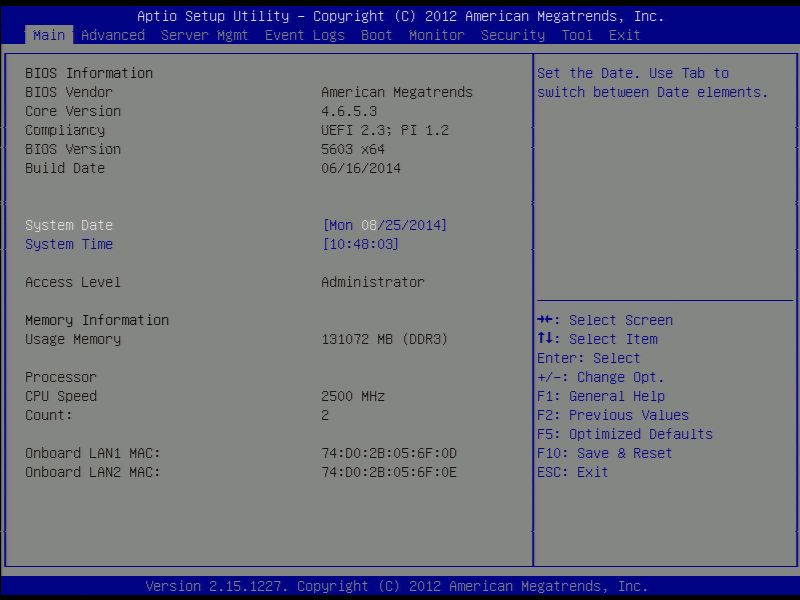The height and width of the screenshot is (600, 800).
Task: Click the Administrator access value
Action: pyautogui.click(x=373, y=282)
